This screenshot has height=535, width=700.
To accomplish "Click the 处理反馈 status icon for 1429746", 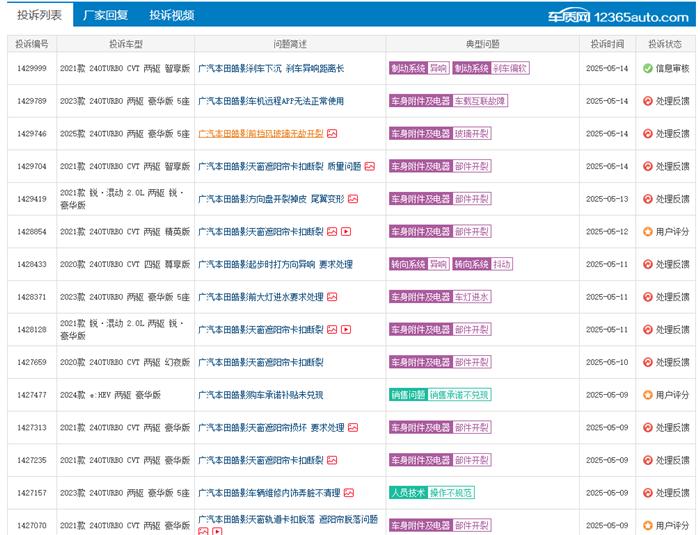I will pyautogui.click(x=648, y=134).
